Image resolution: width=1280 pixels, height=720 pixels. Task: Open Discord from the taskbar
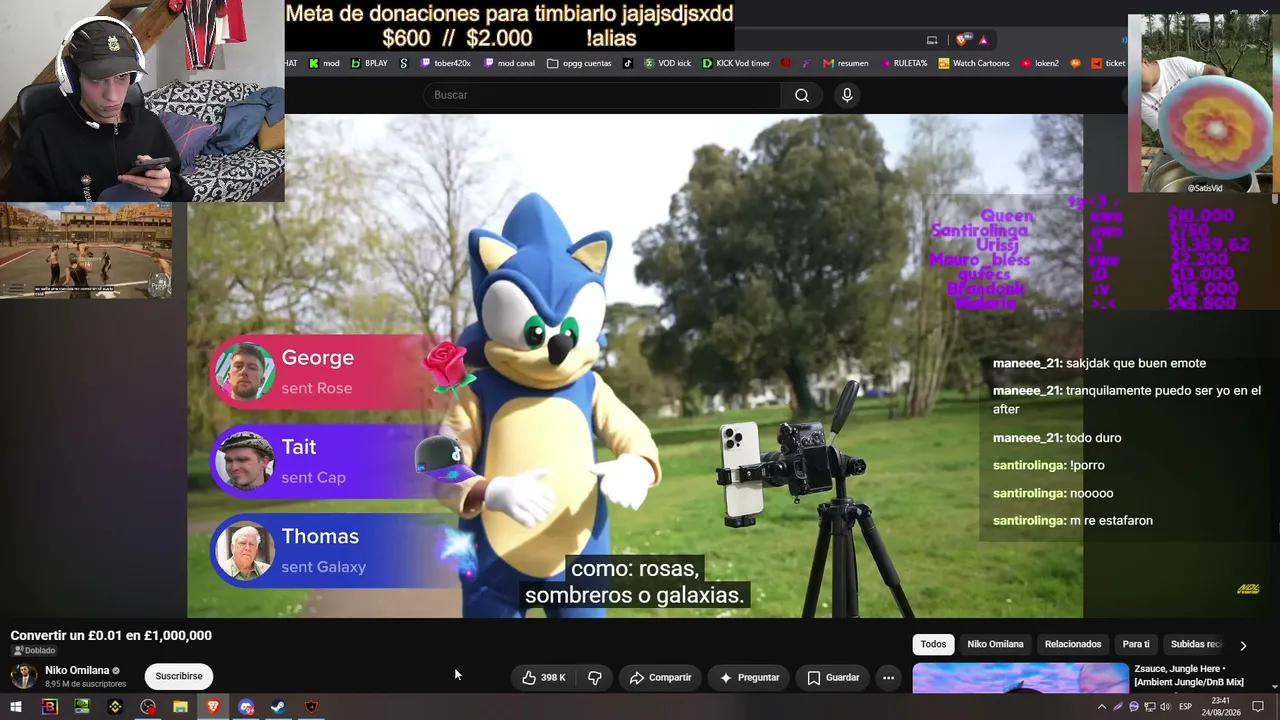coord(246,707)
